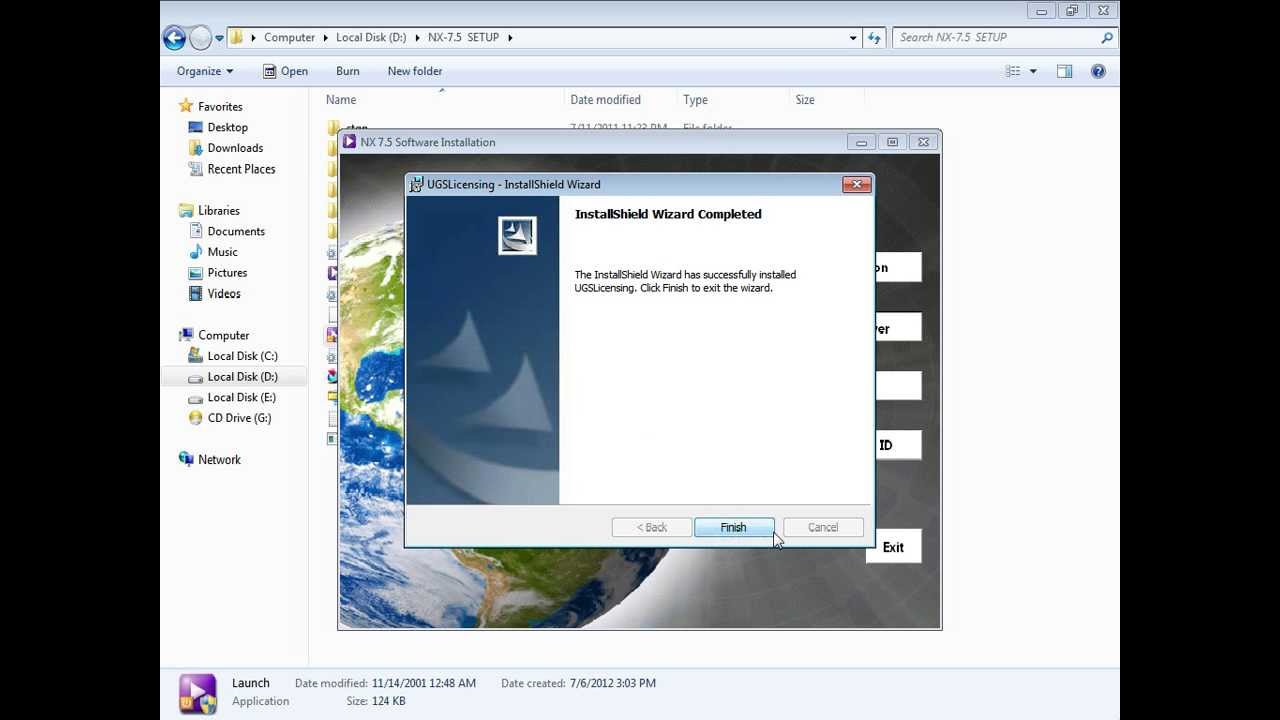
Task: Go back with Explorer back arrow
Action: 175,38
